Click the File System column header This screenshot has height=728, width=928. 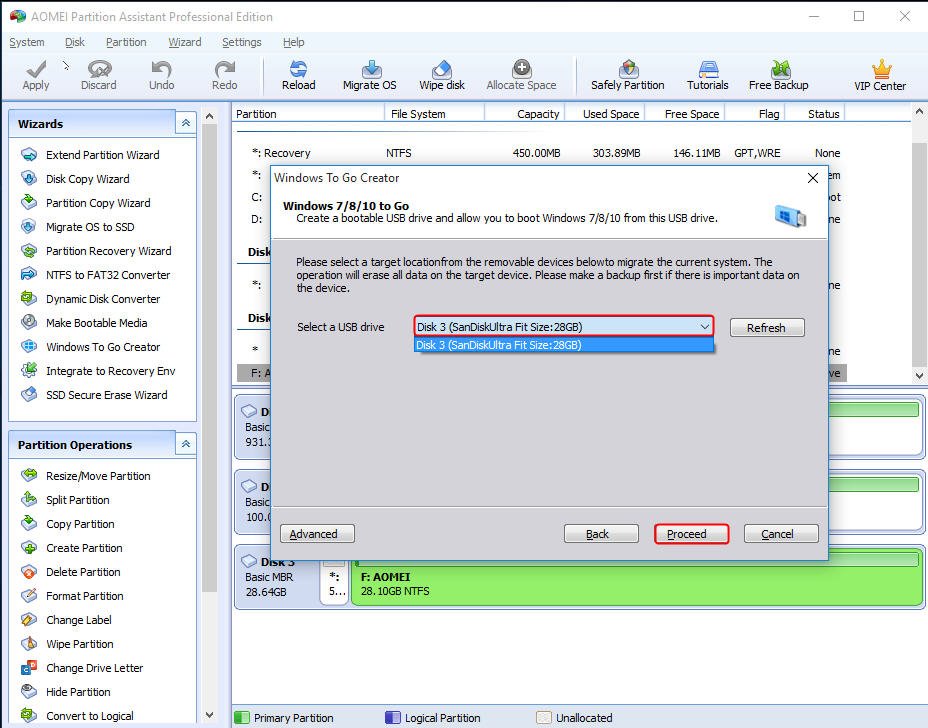[435, 114]
